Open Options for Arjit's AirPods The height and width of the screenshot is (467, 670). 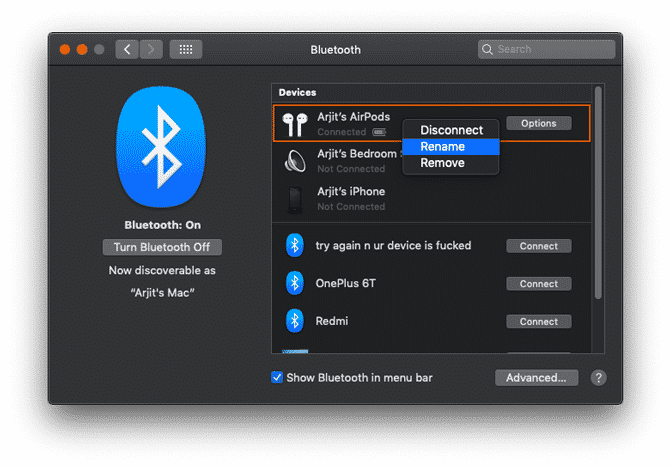click(538, 123)
